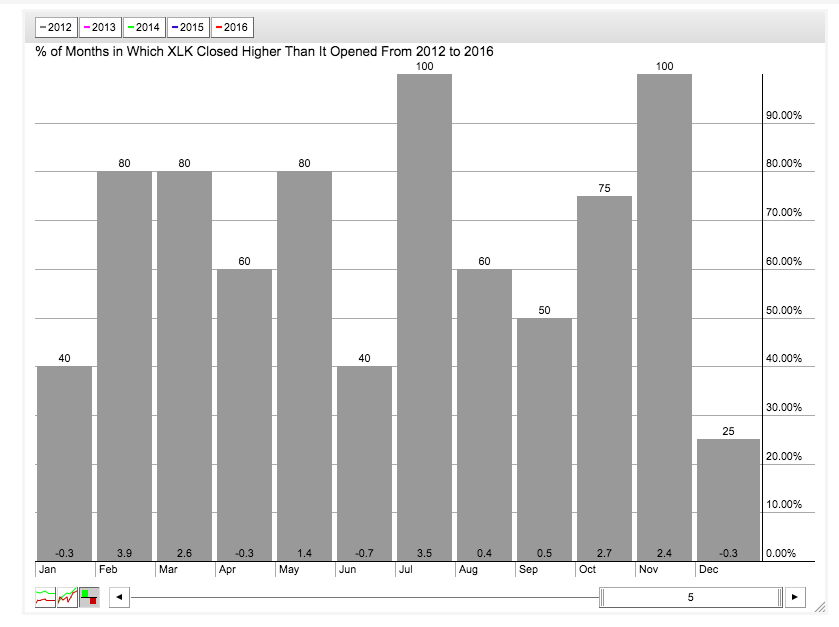Click the Oct axis label
This screenshot has height=627, width=839.
pos(587,569)
